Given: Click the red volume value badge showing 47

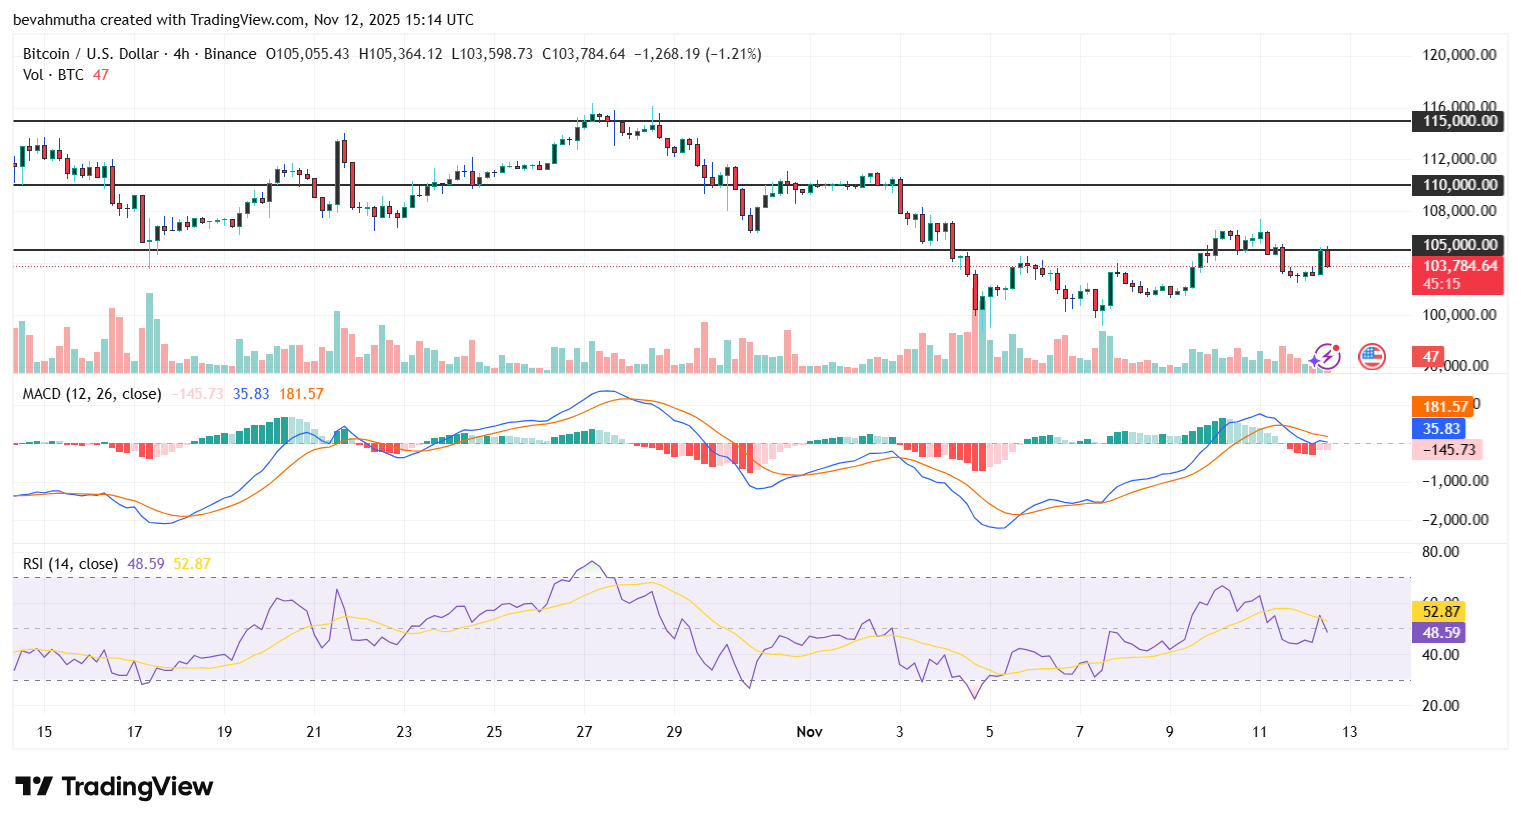Looking at the screenshot, I should [1428, 356].
